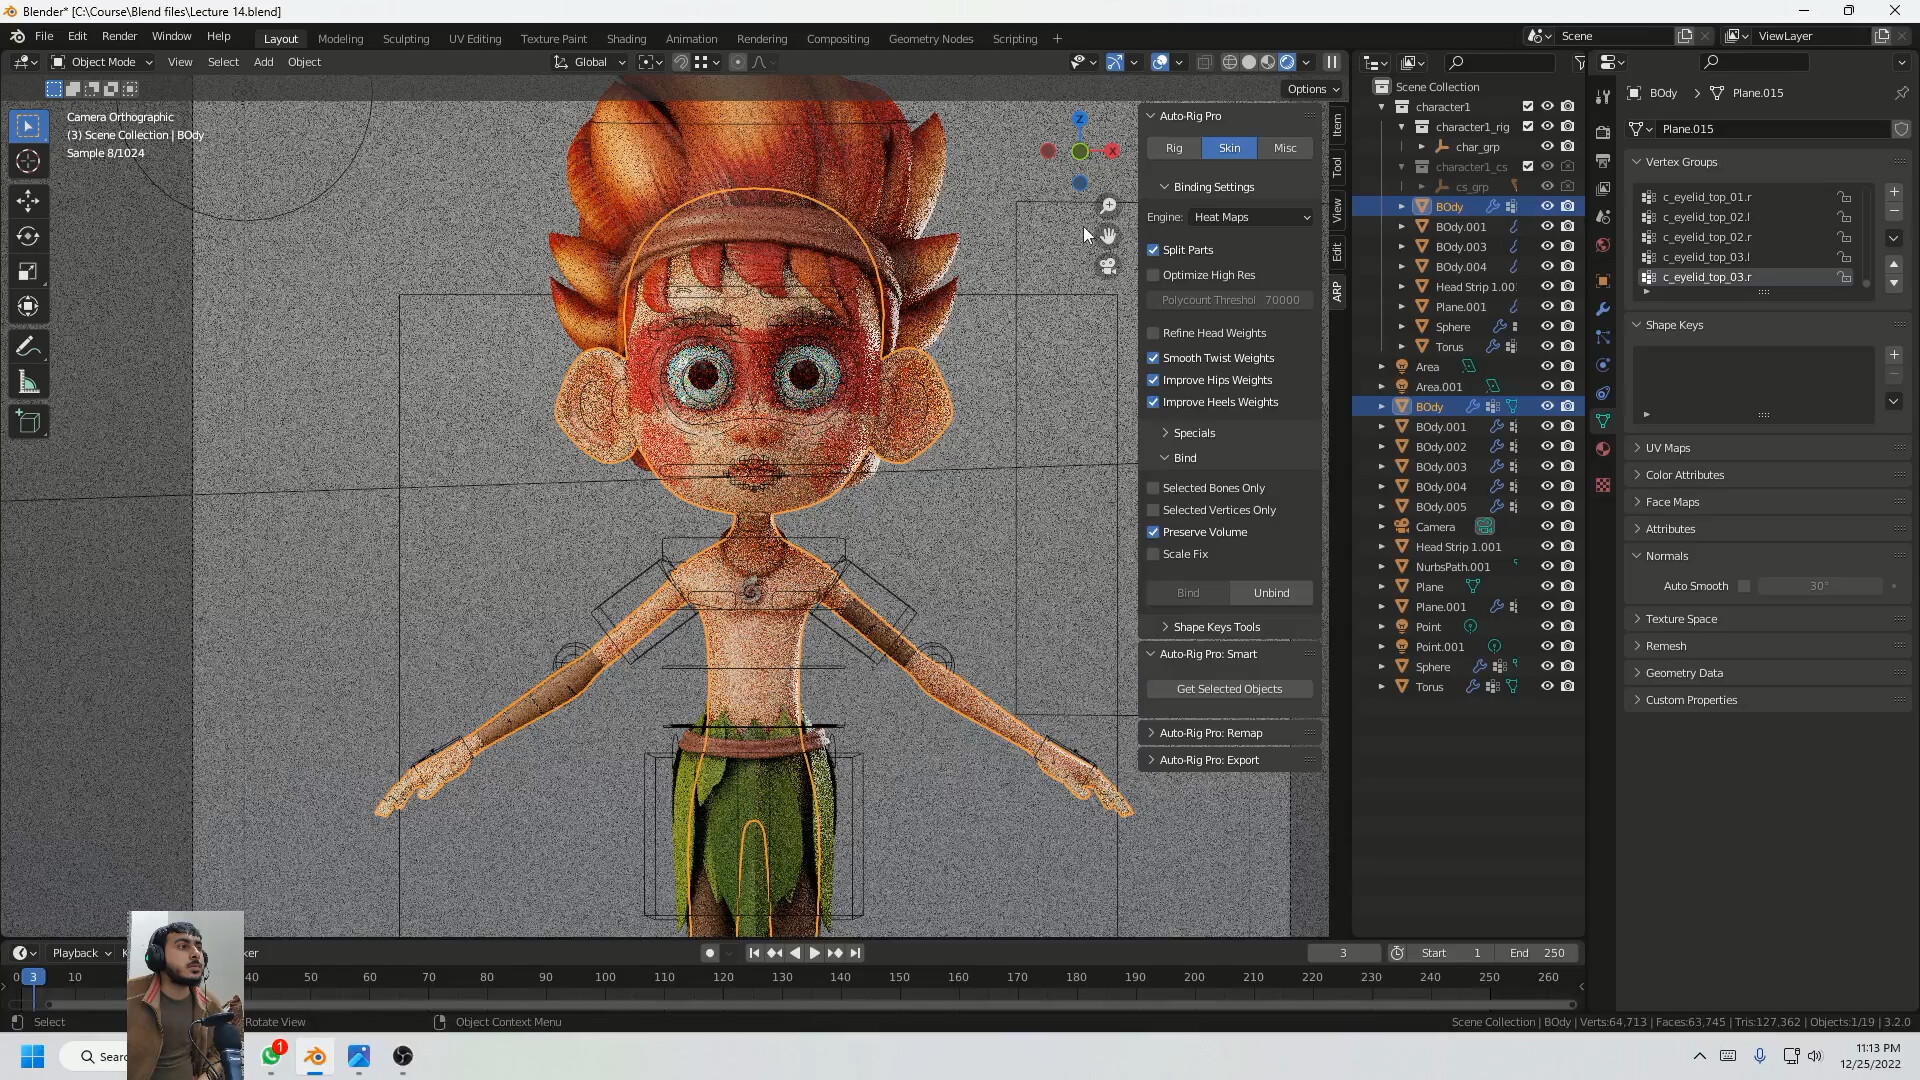Adjust the Polycount Threshold slider
This screenshot has height=1080, width=1920.
pos(1228,299)
